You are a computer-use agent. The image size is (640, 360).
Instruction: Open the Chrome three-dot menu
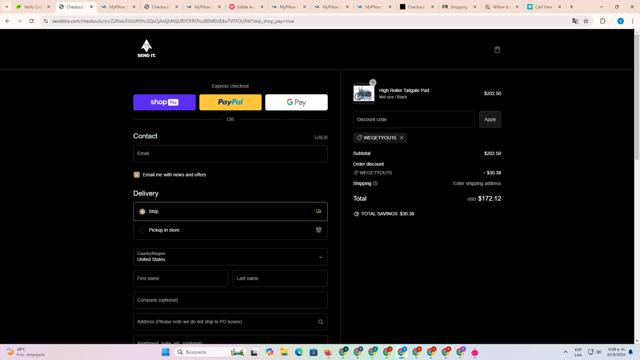pos(632,21)
